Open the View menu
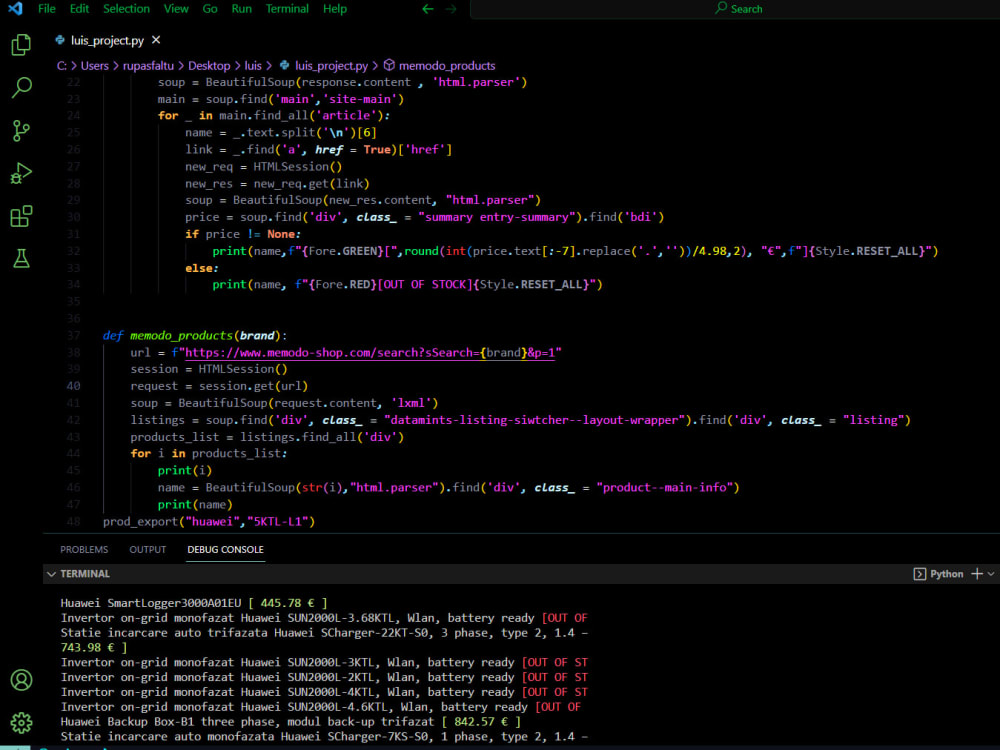The image size is (1000, 750). (x=176, y=9)
